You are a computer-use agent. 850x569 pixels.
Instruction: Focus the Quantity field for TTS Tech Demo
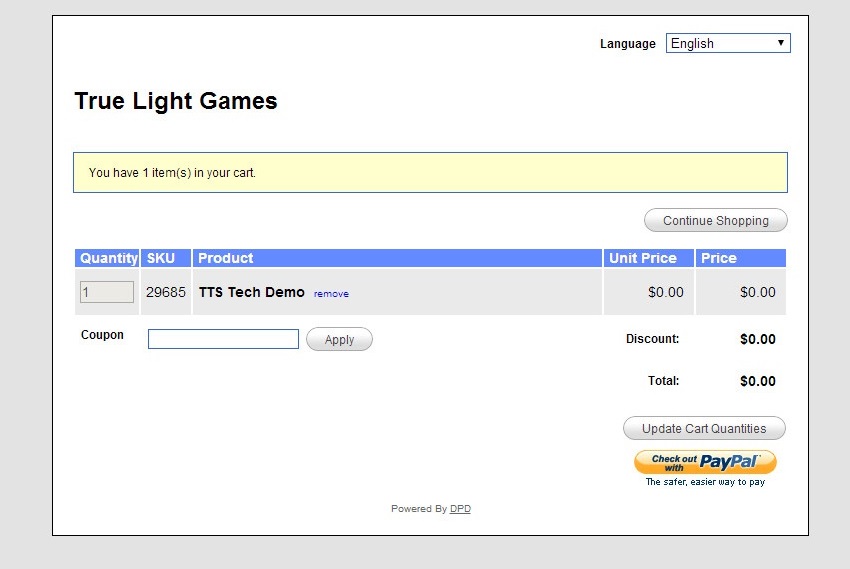point(106,292)
